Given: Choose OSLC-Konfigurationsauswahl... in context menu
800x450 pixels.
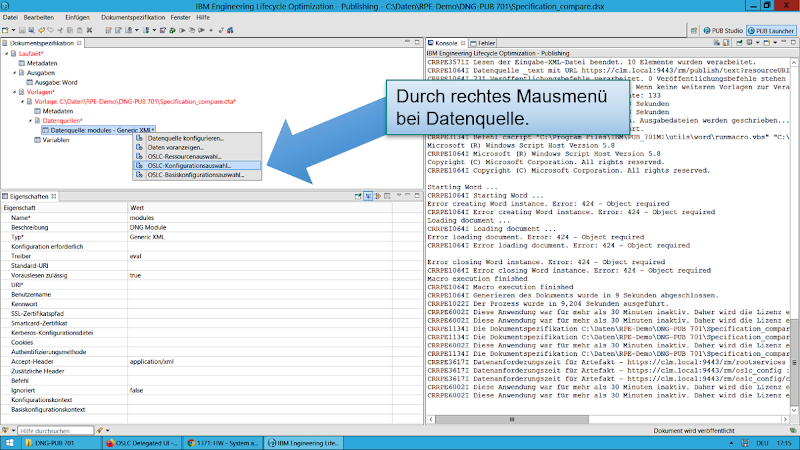Looking at the screenshot, I should (x=198, y=166).
